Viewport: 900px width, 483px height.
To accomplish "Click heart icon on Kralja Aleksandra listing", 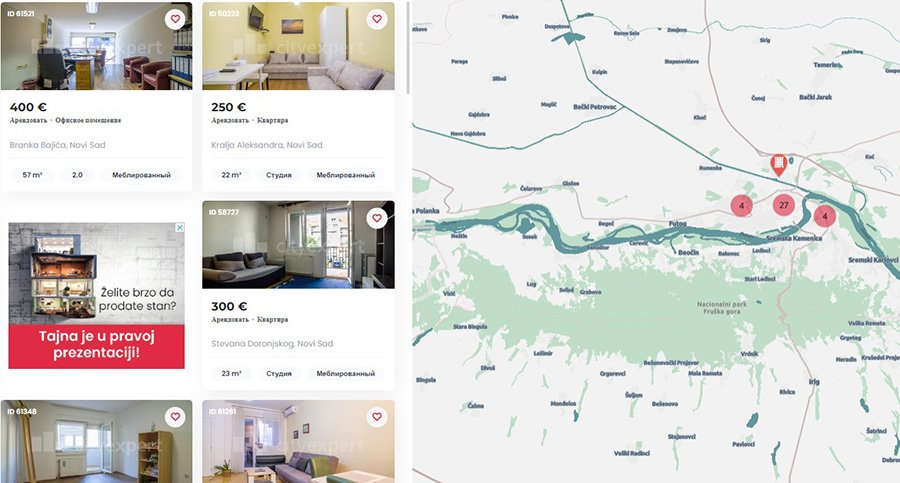I will coord(377,19).
